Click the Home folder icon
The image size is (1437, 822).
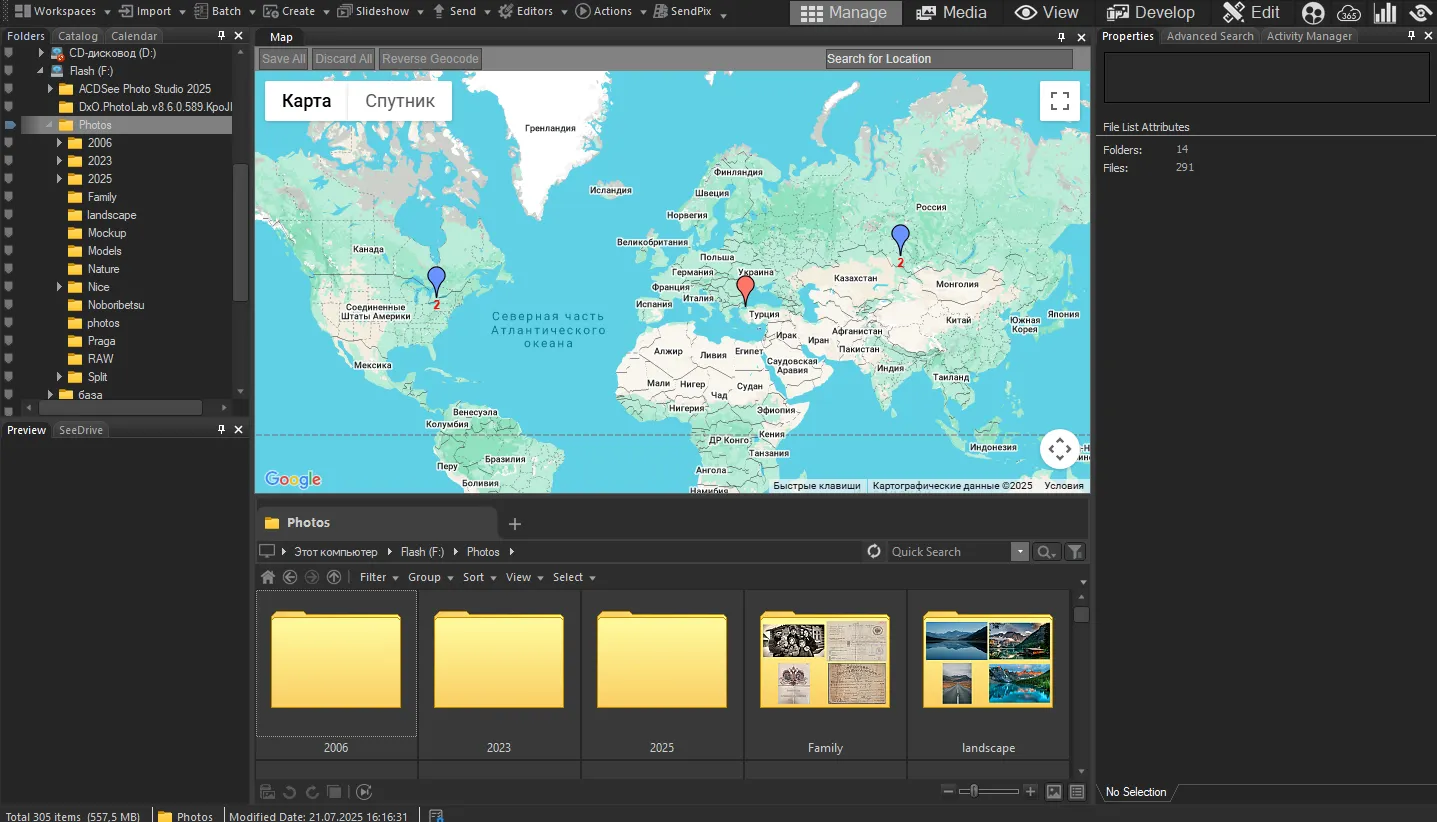[267, 577]
